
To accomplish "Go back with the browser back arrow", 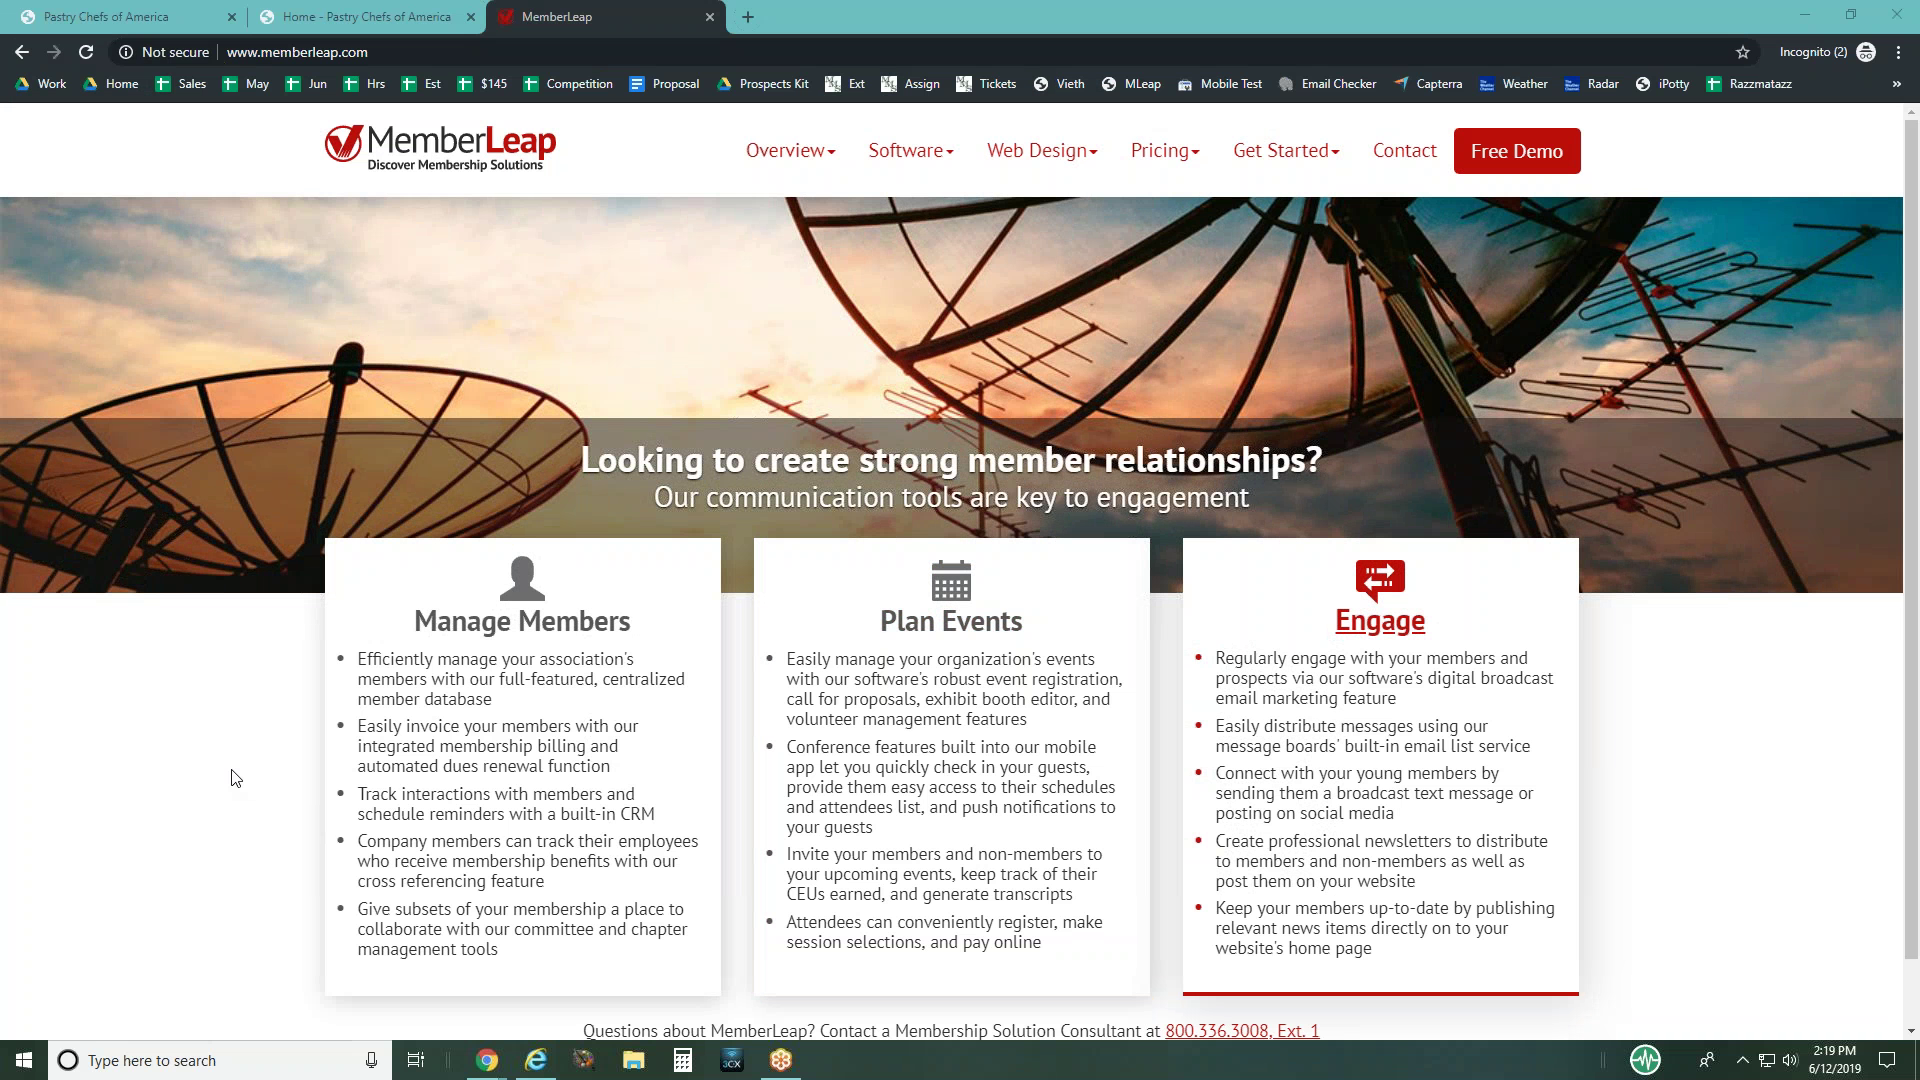I will click(22, 52).
